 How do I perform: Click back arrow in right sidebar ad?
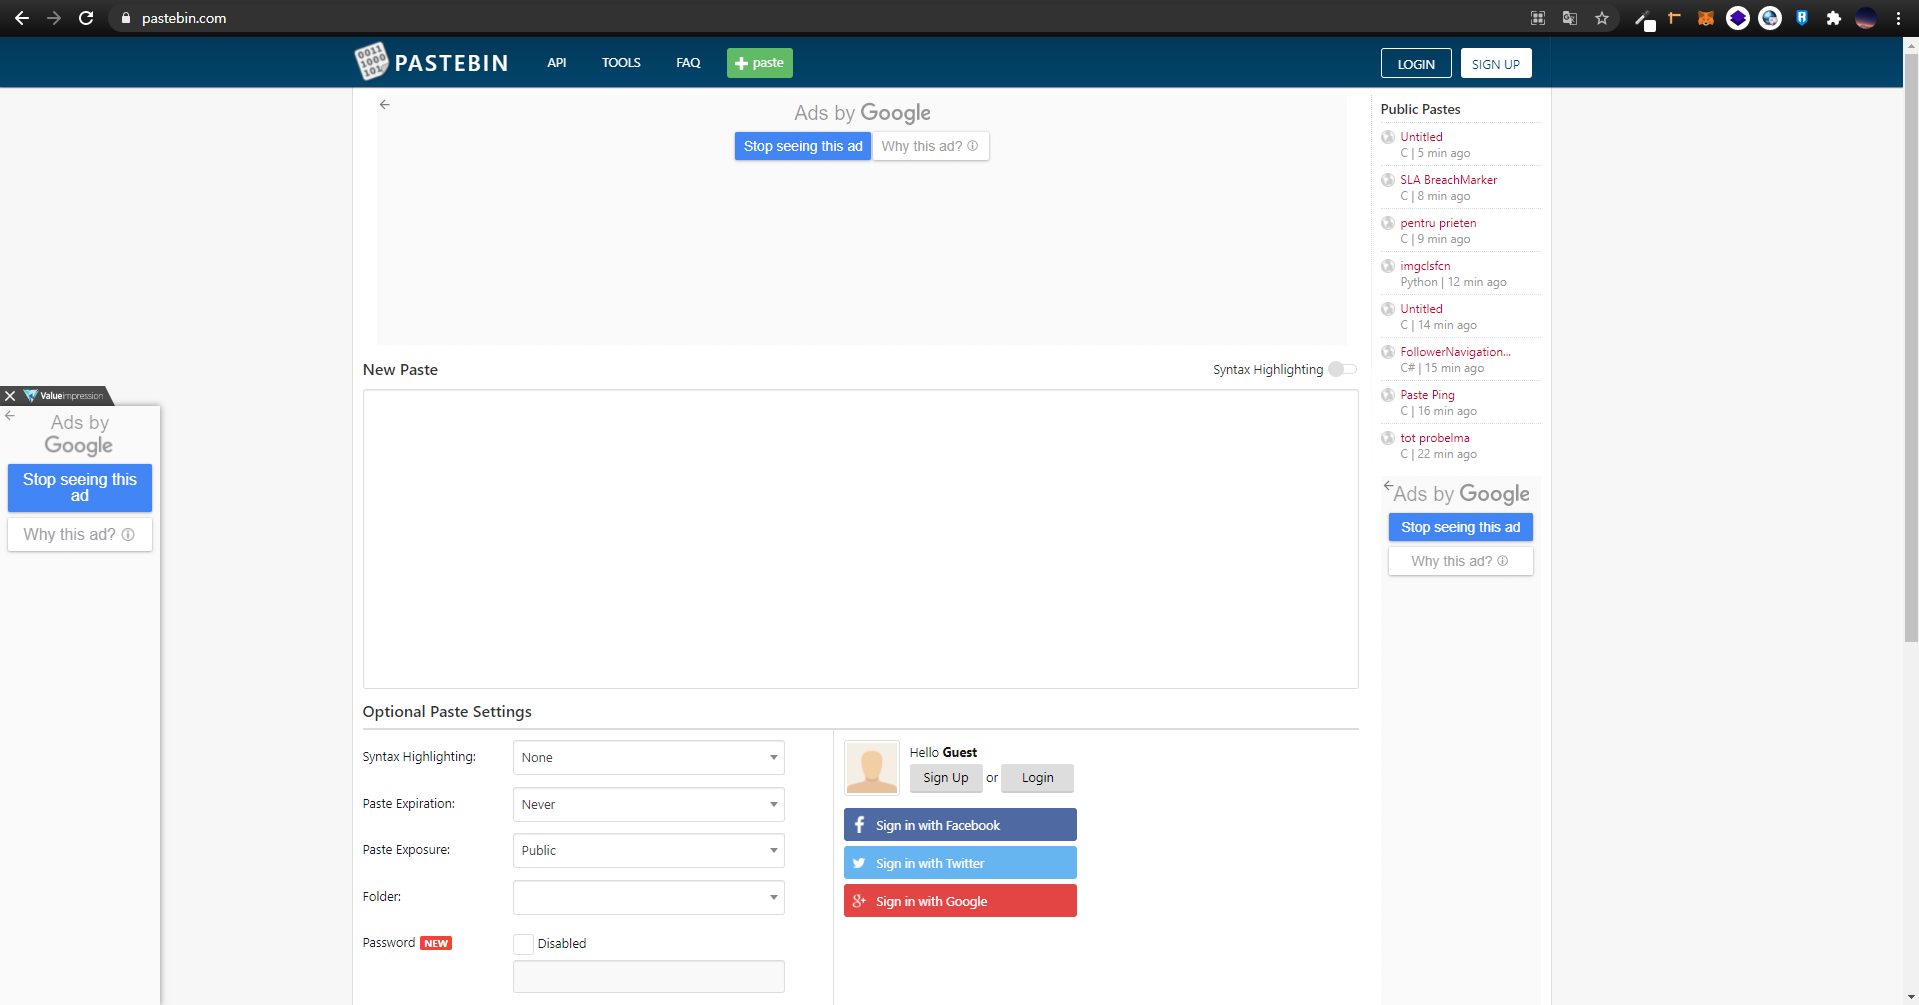click(x=1388, y=486)
